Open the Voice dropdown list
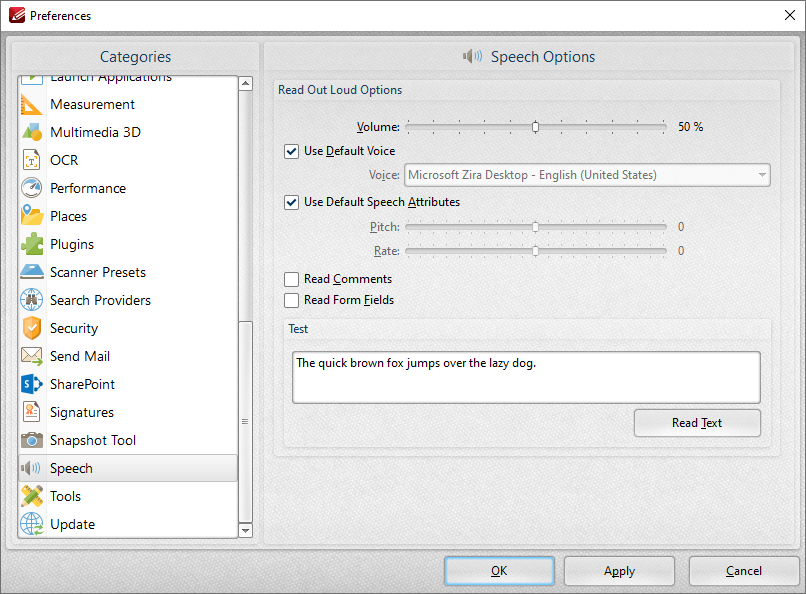 [587, 175]
